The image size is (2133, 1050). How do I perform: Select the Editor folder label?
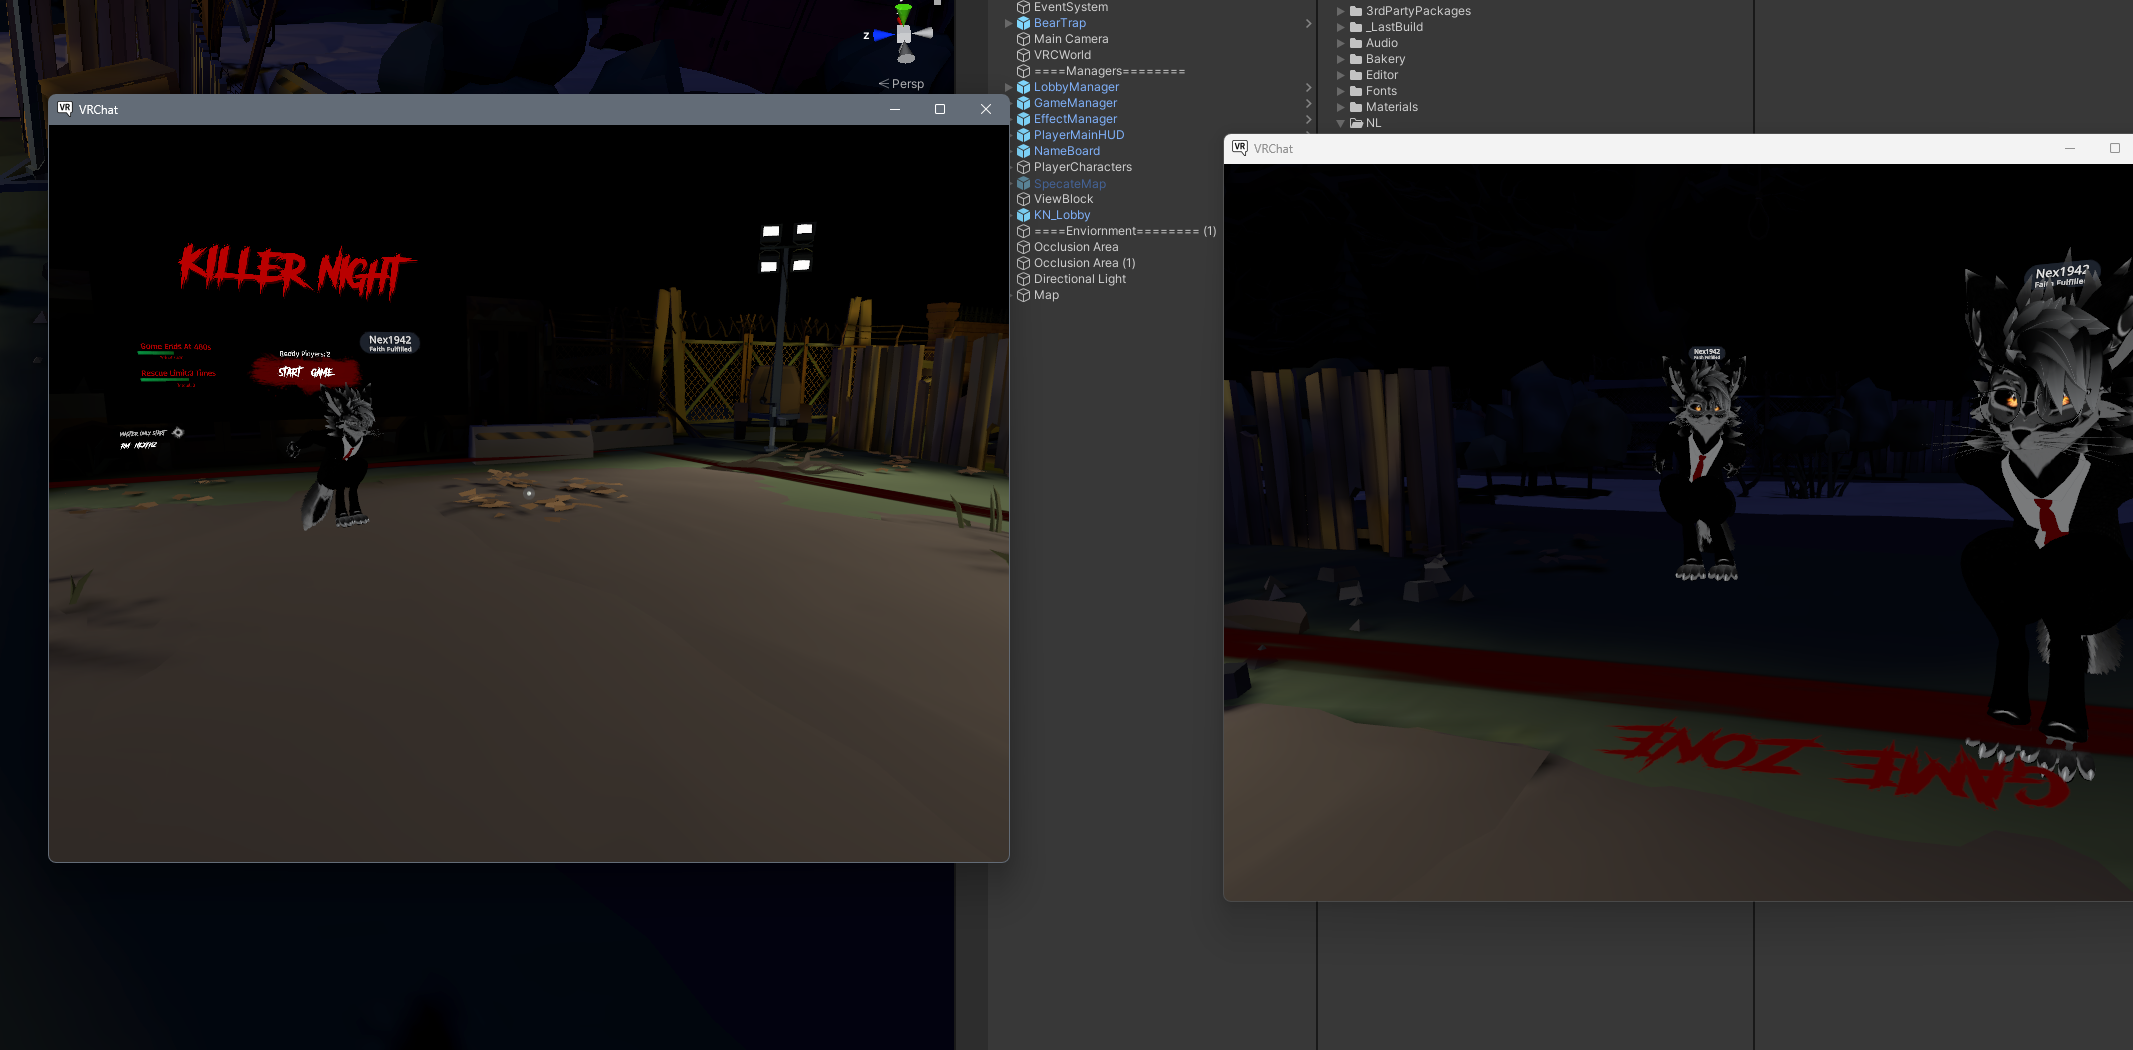1382,75
